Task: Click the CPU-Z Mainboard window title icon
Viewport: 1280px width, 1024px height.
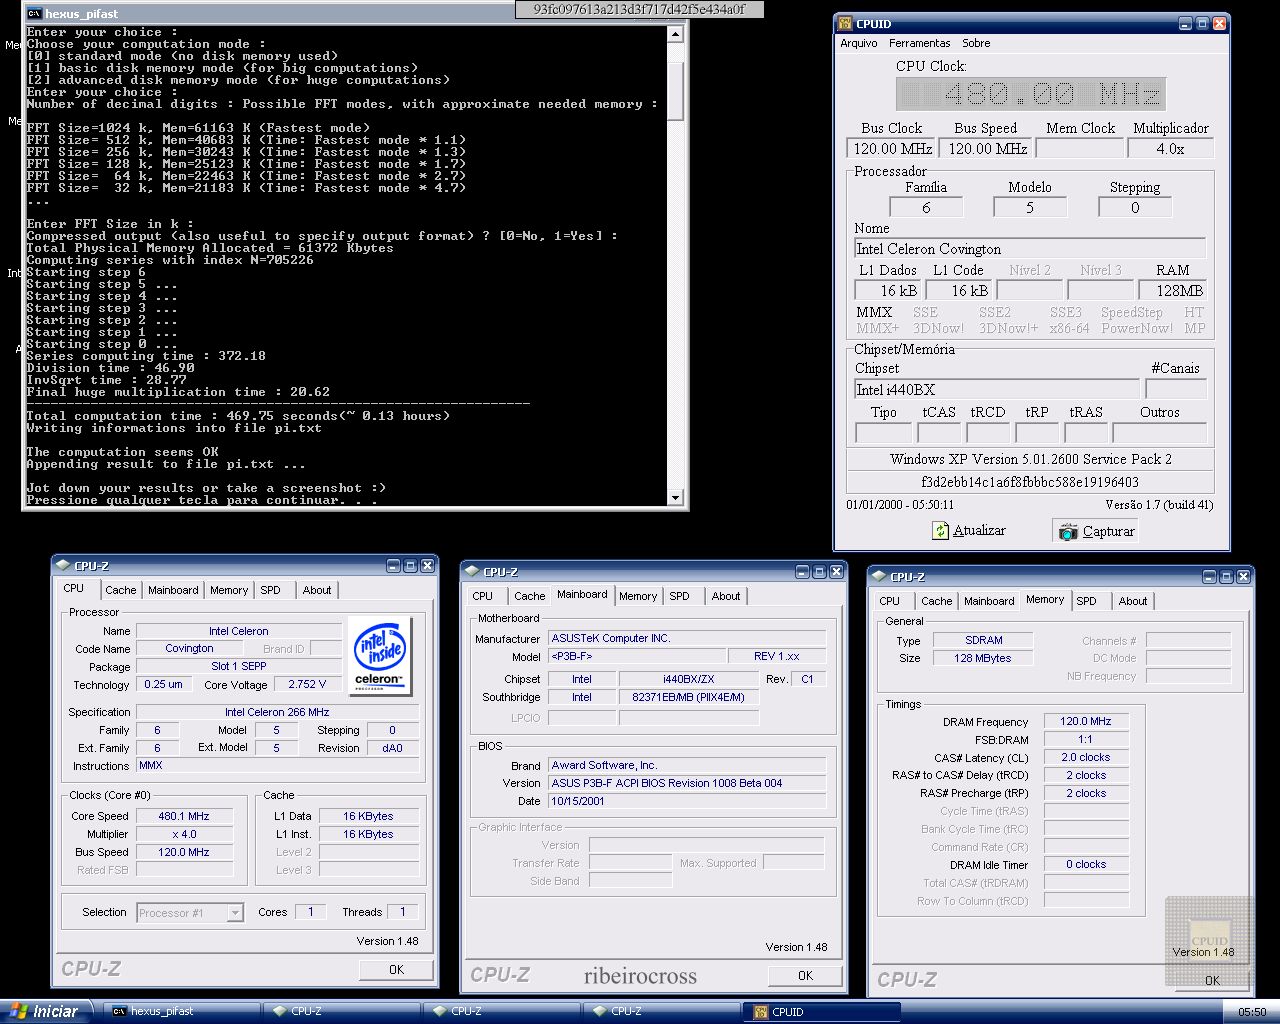Action: click(472, 572)
